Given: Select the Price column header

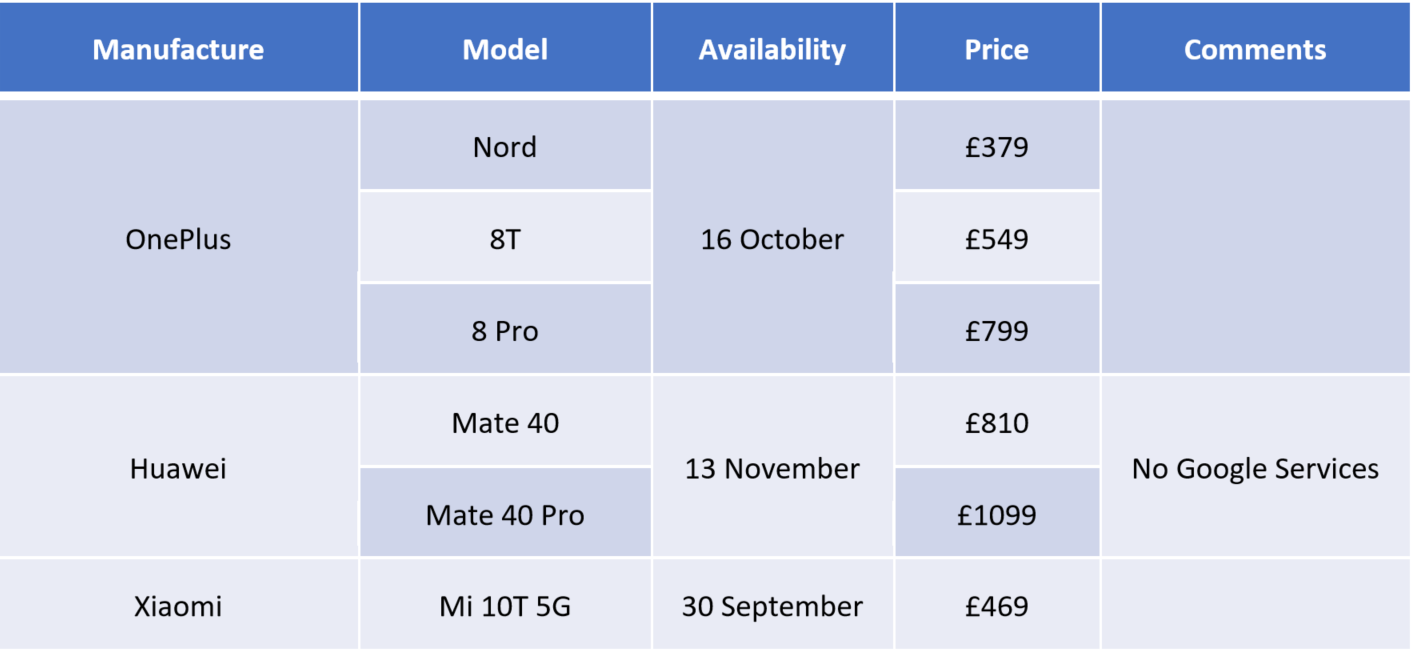Looking at the screenshot, I should [997, 48].
